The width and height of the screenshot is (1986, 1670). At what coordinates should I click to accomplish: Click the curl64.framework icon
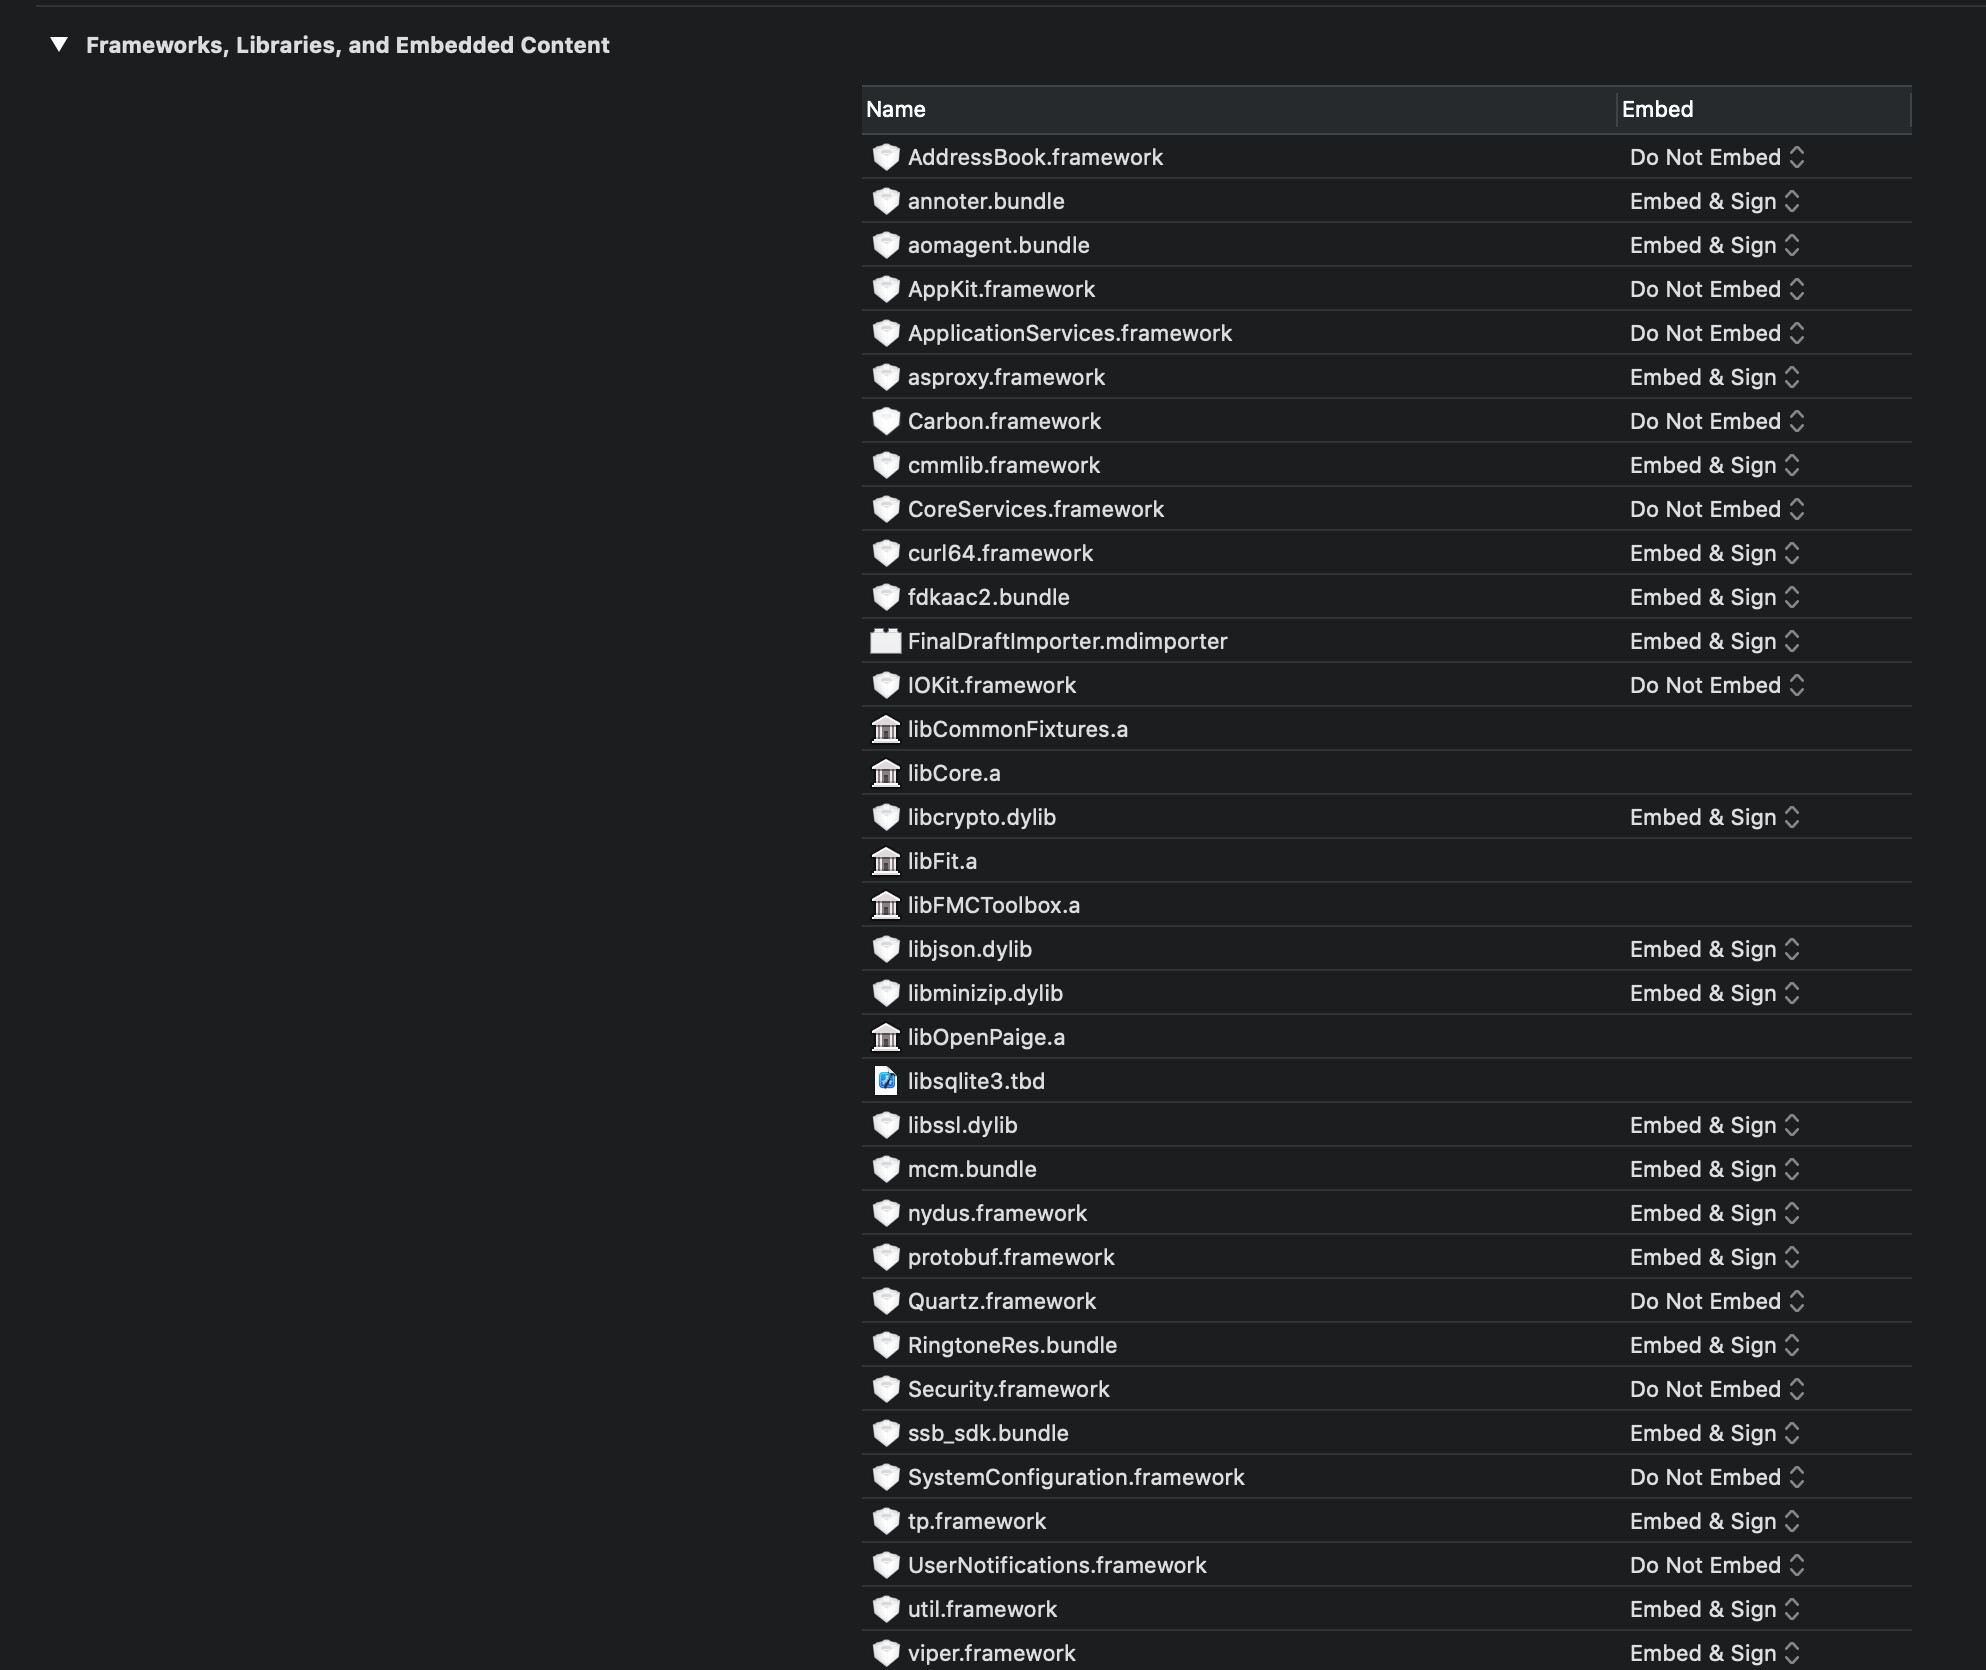click(886, 553)
